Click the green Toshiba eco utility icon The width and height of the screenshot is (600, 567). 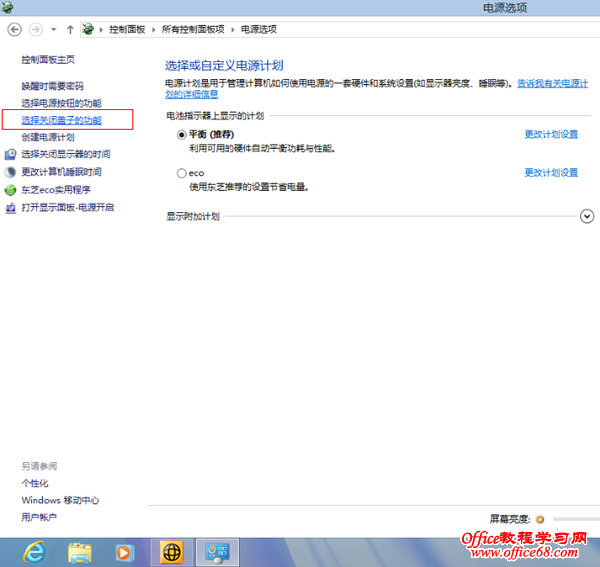(10, 190)
